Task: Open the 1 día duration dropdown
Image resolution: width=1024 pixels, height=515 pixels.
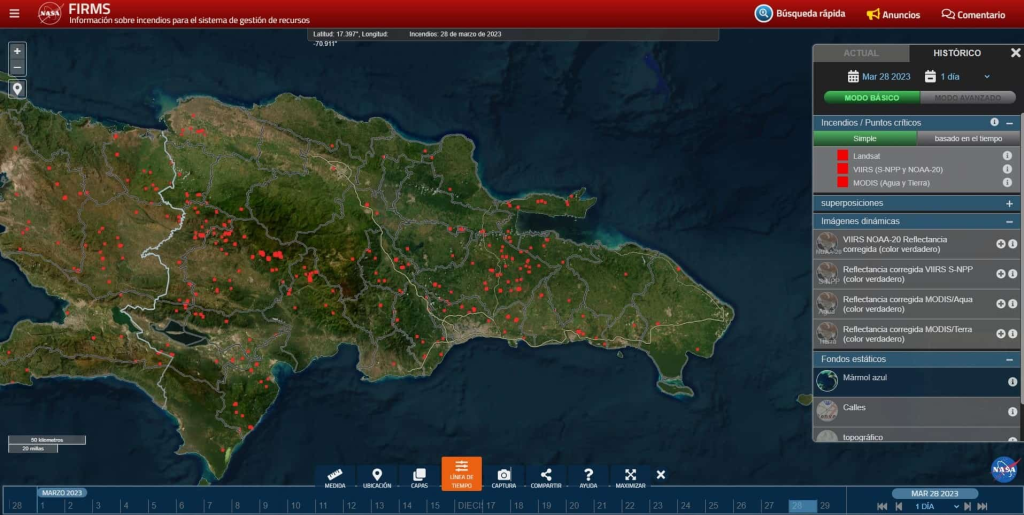Action: pyautogui.click(x=965, y=76)
